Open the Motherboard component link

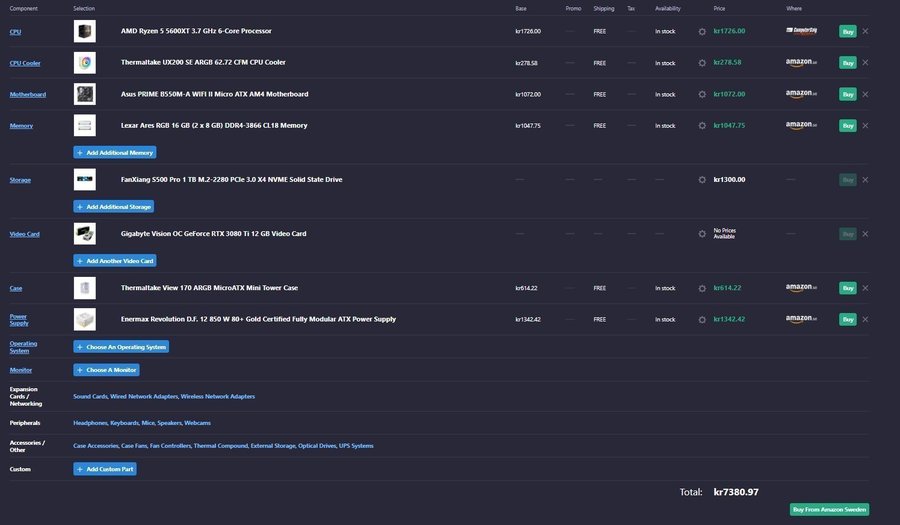(28, 95)
